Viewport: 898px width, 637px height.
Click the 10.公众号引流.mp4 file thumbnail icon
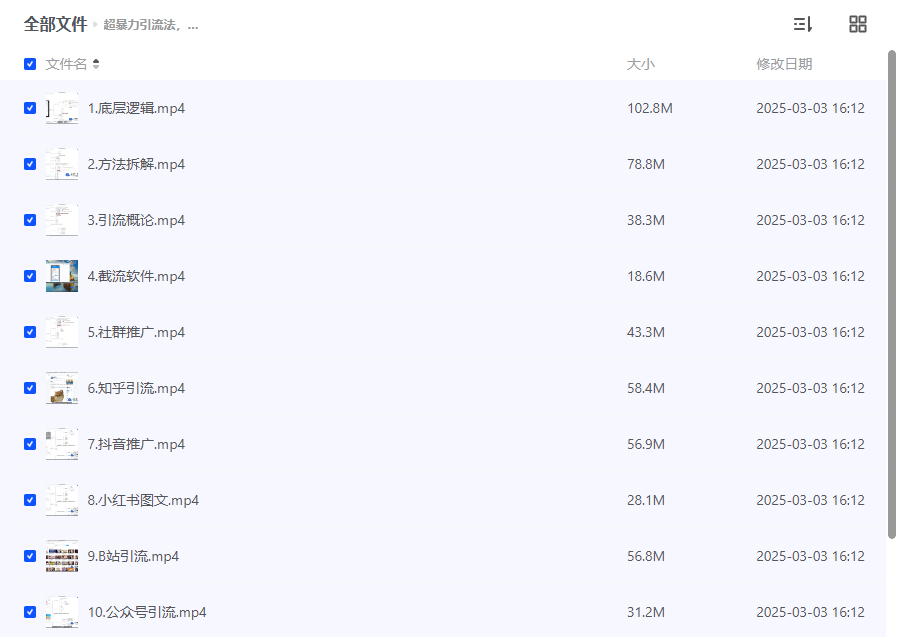pos(62,612)
